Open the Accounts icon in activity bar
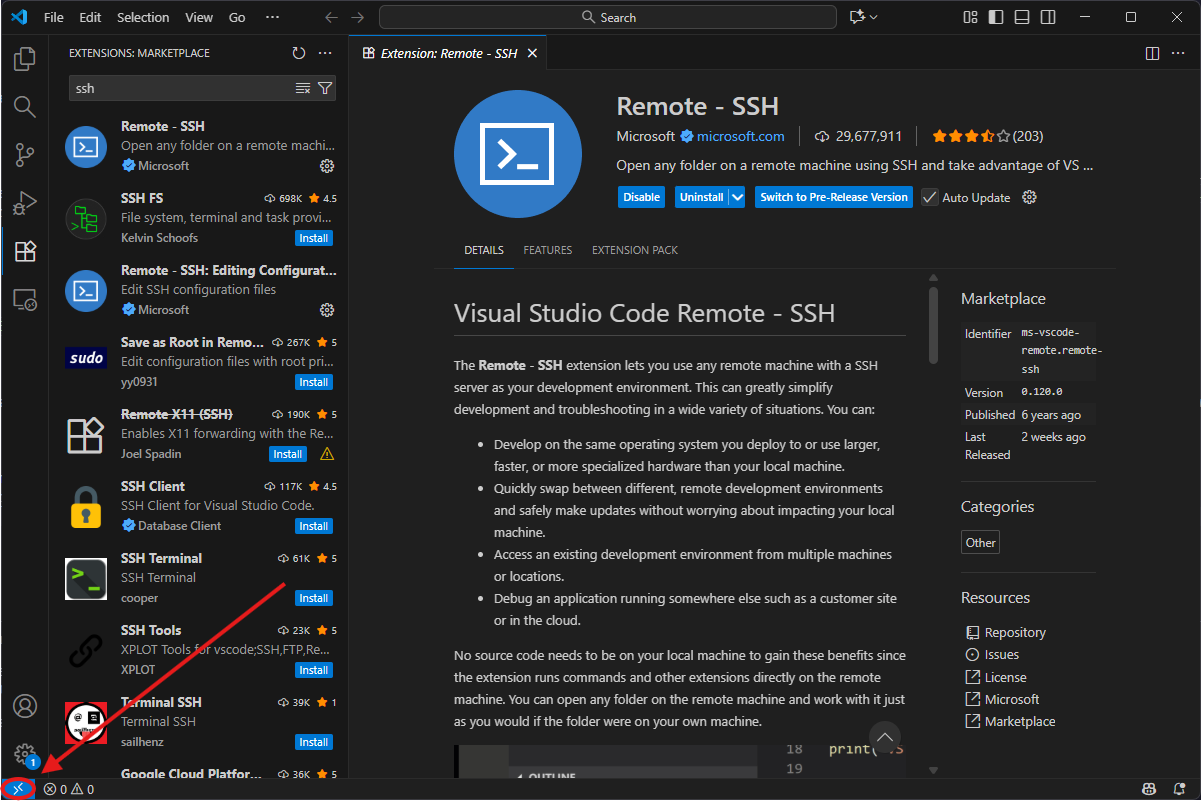 point(25,706)
